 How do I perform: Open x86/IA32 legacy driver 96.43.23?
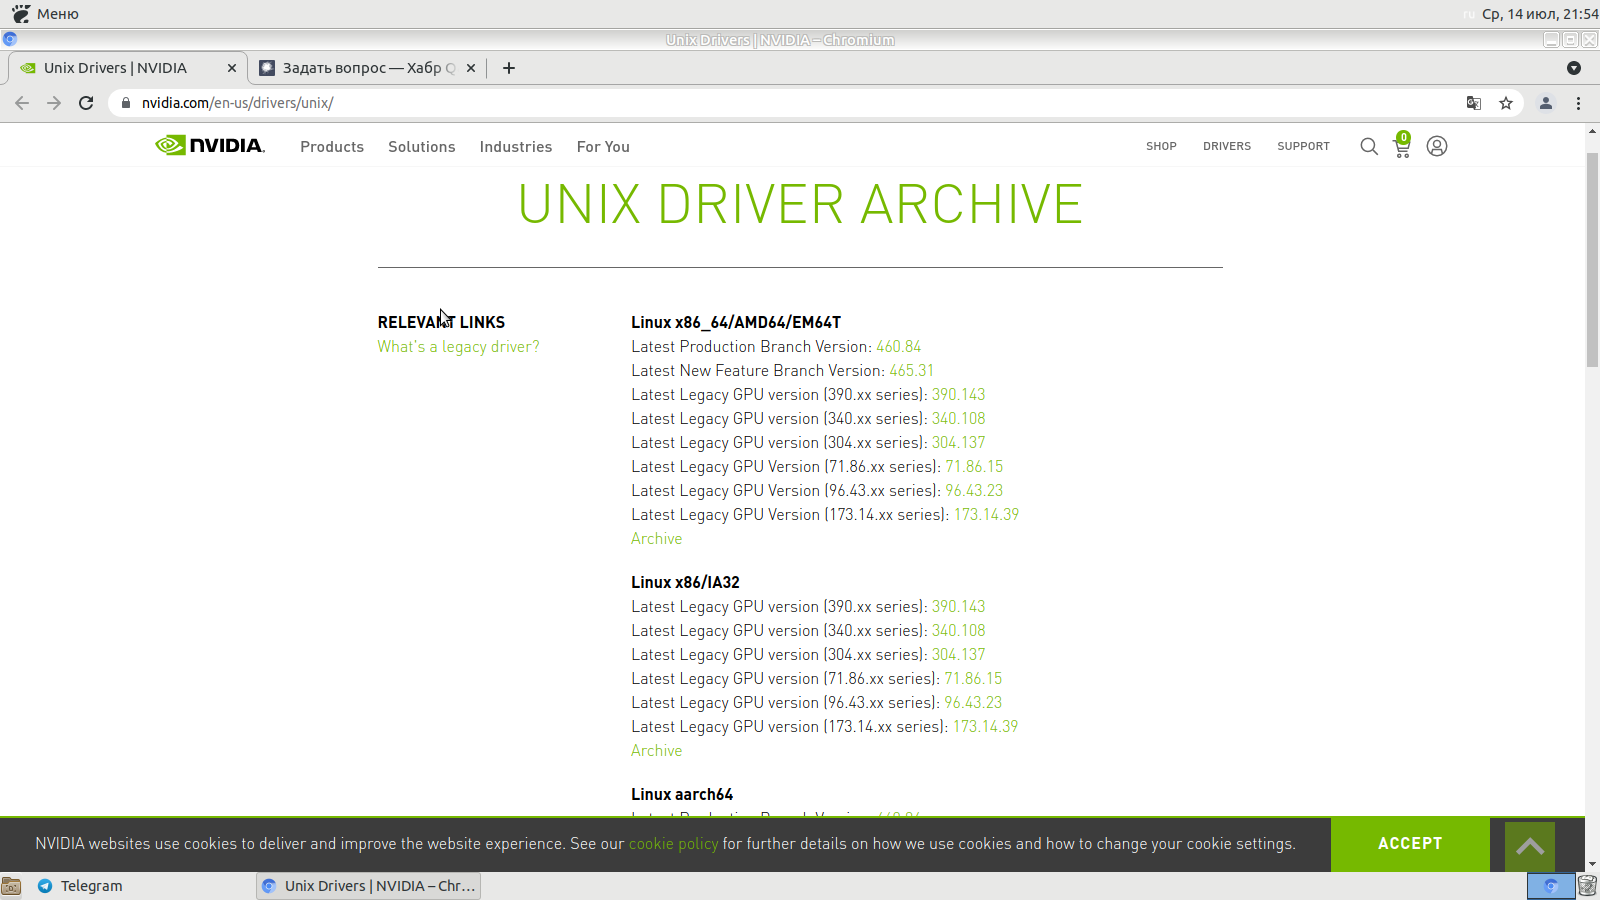coord(973,703)
